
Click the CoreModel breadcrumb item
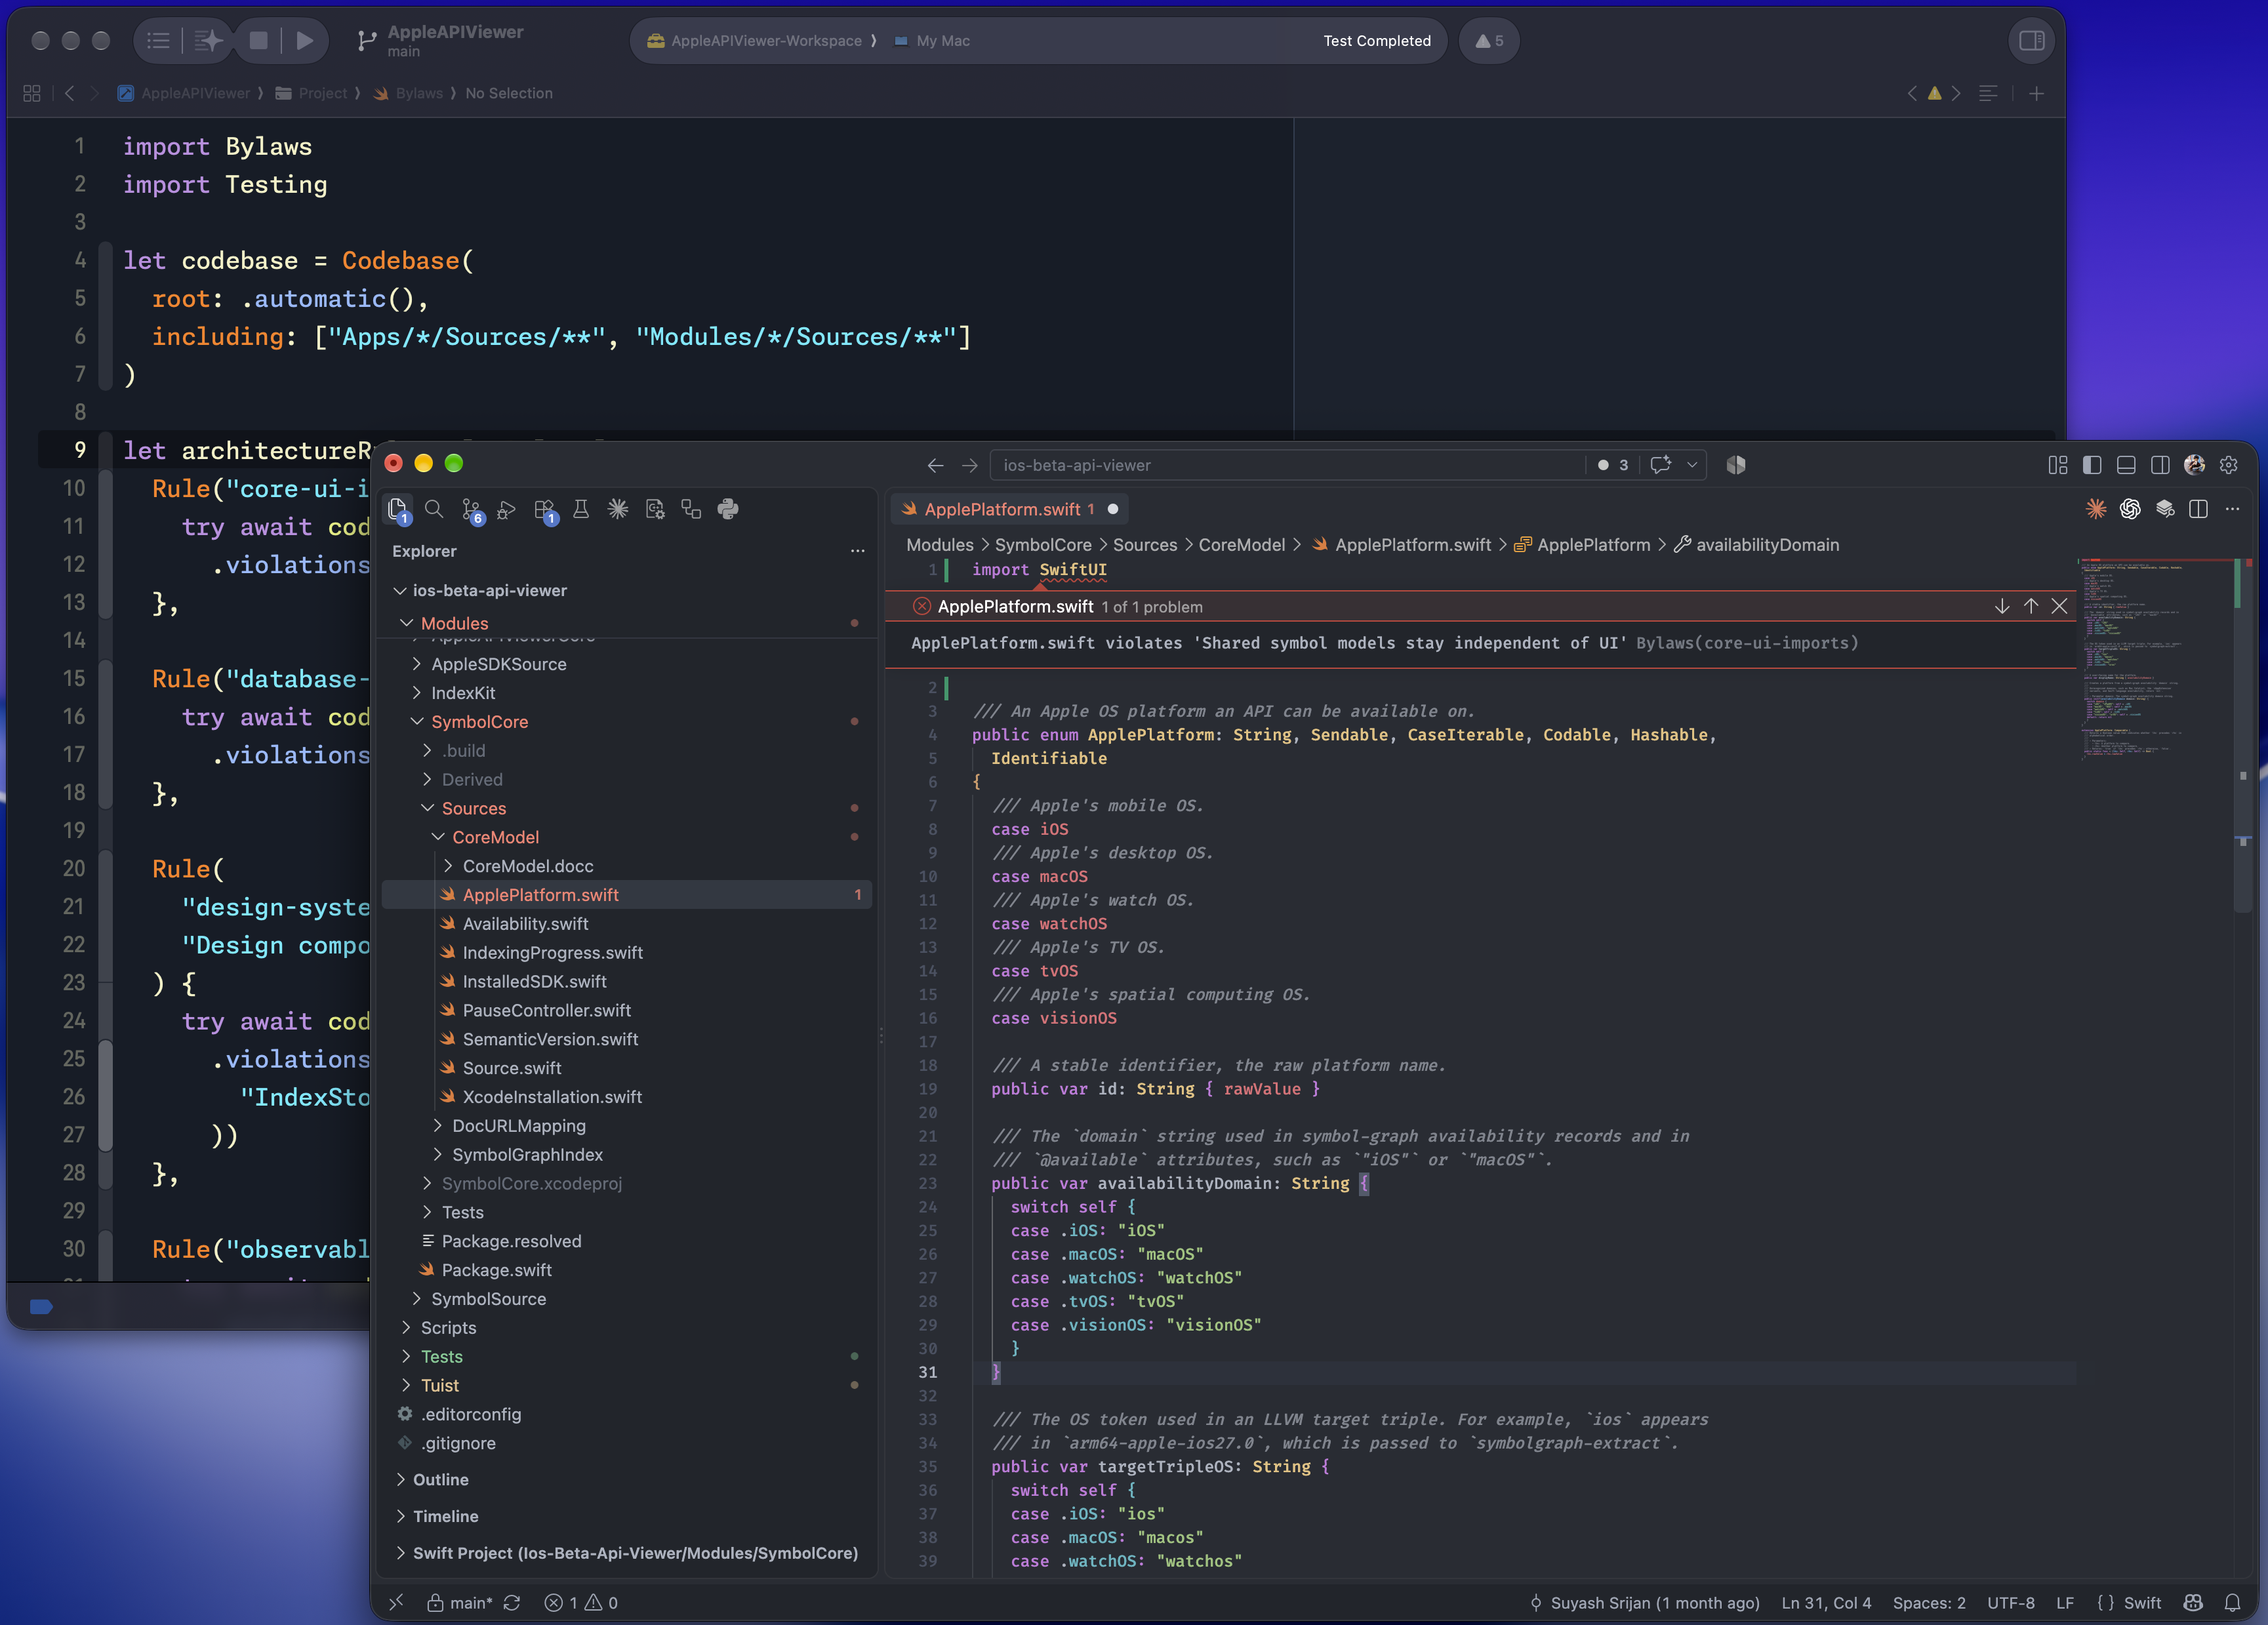point(1242,545)
